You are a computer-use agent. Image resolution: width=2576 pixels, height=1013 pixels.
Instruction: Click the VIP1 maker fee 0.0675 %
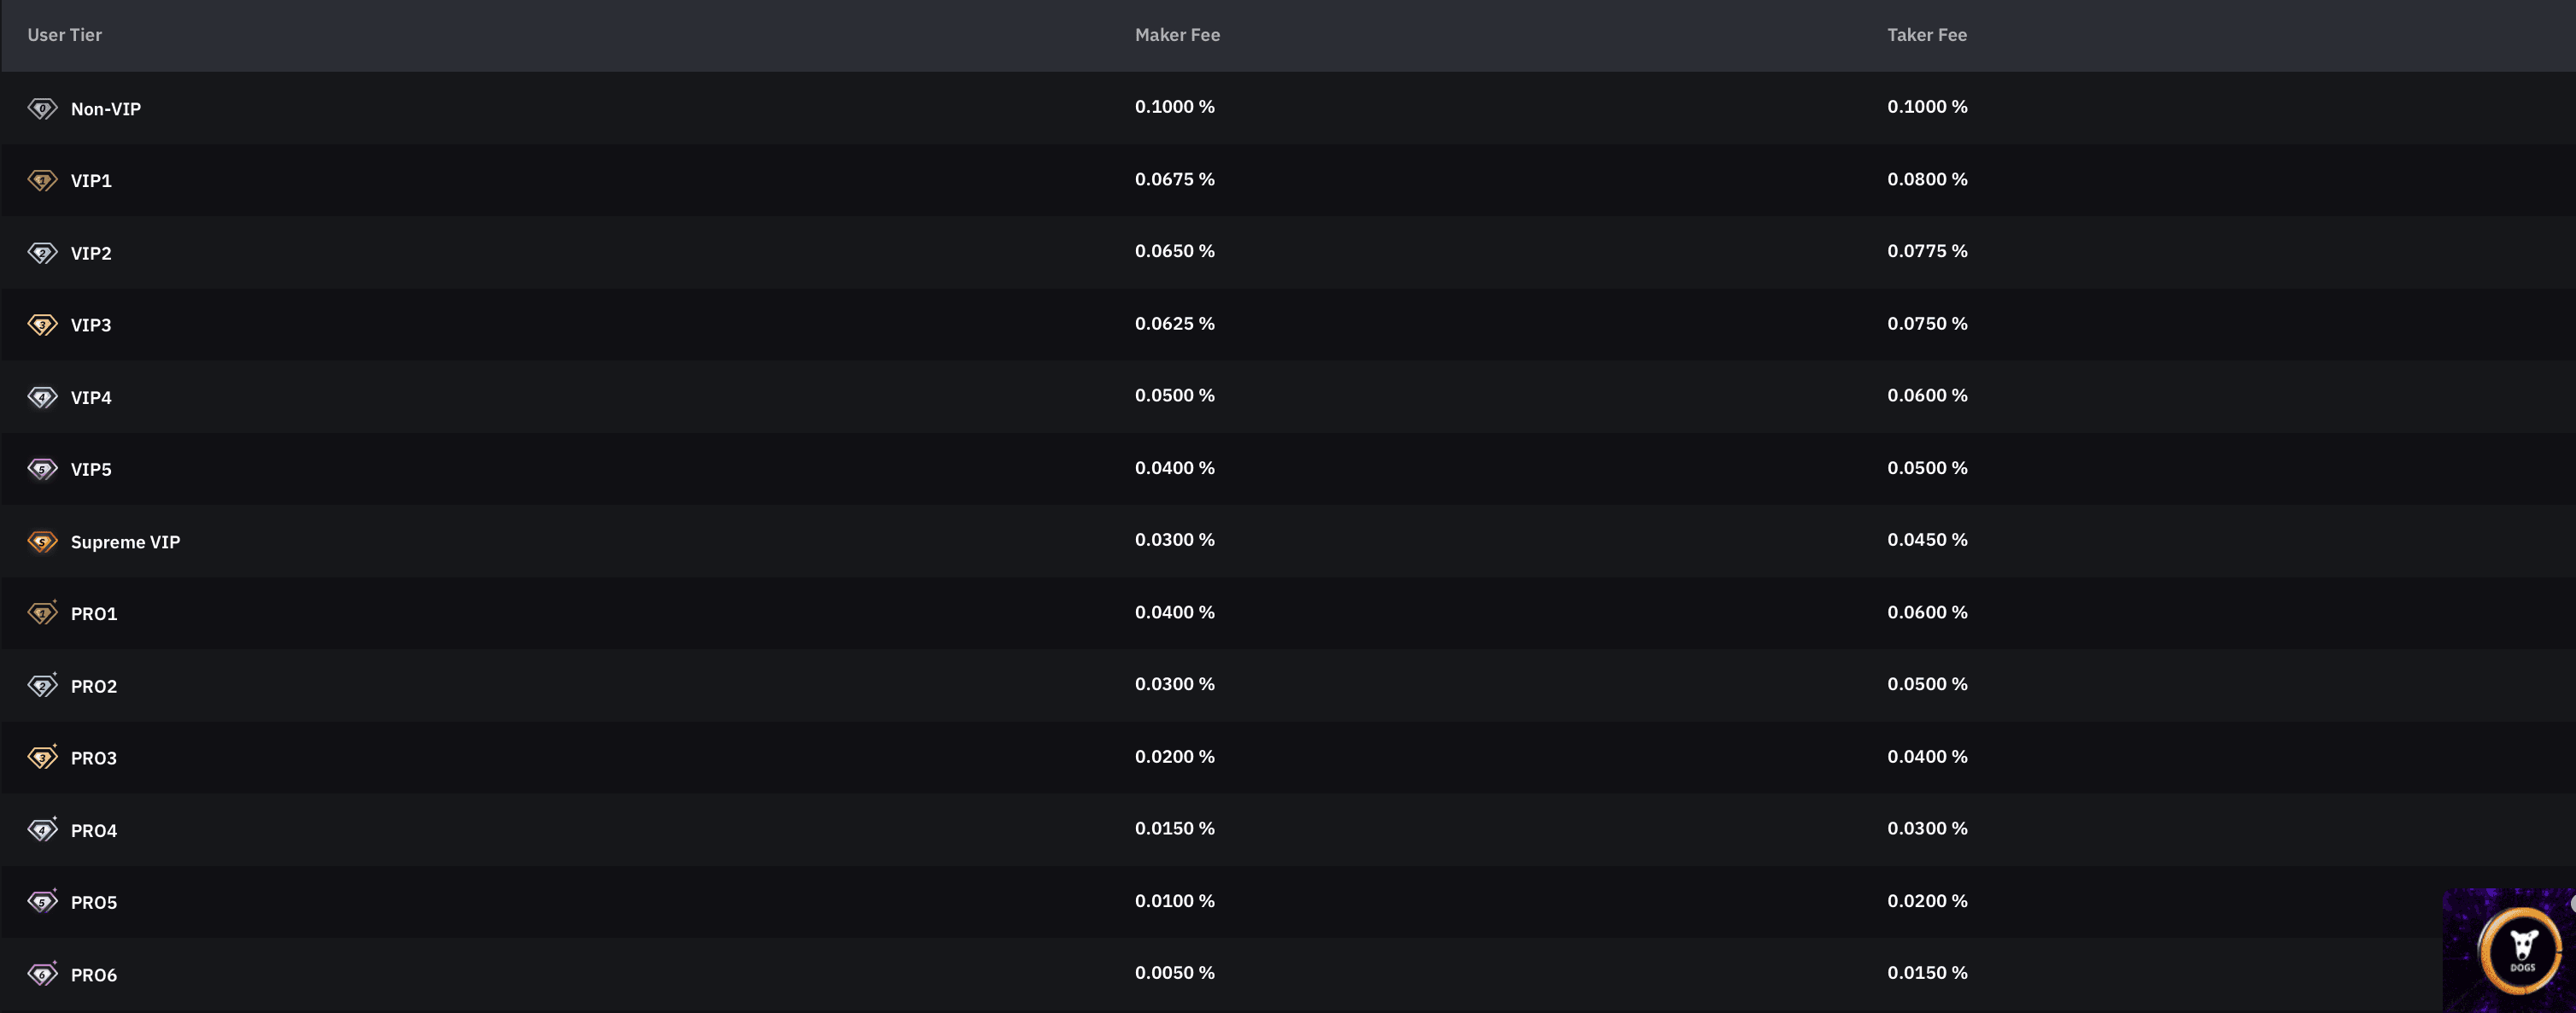point(1174,179)
